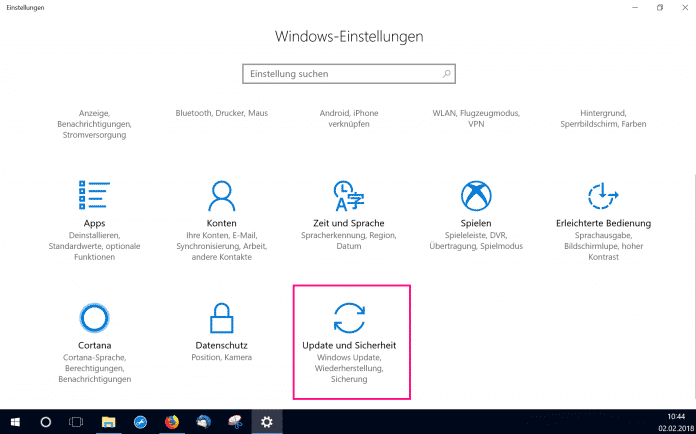
Task: Open Update und Sicherheit settings
Action: click(349, 340)
